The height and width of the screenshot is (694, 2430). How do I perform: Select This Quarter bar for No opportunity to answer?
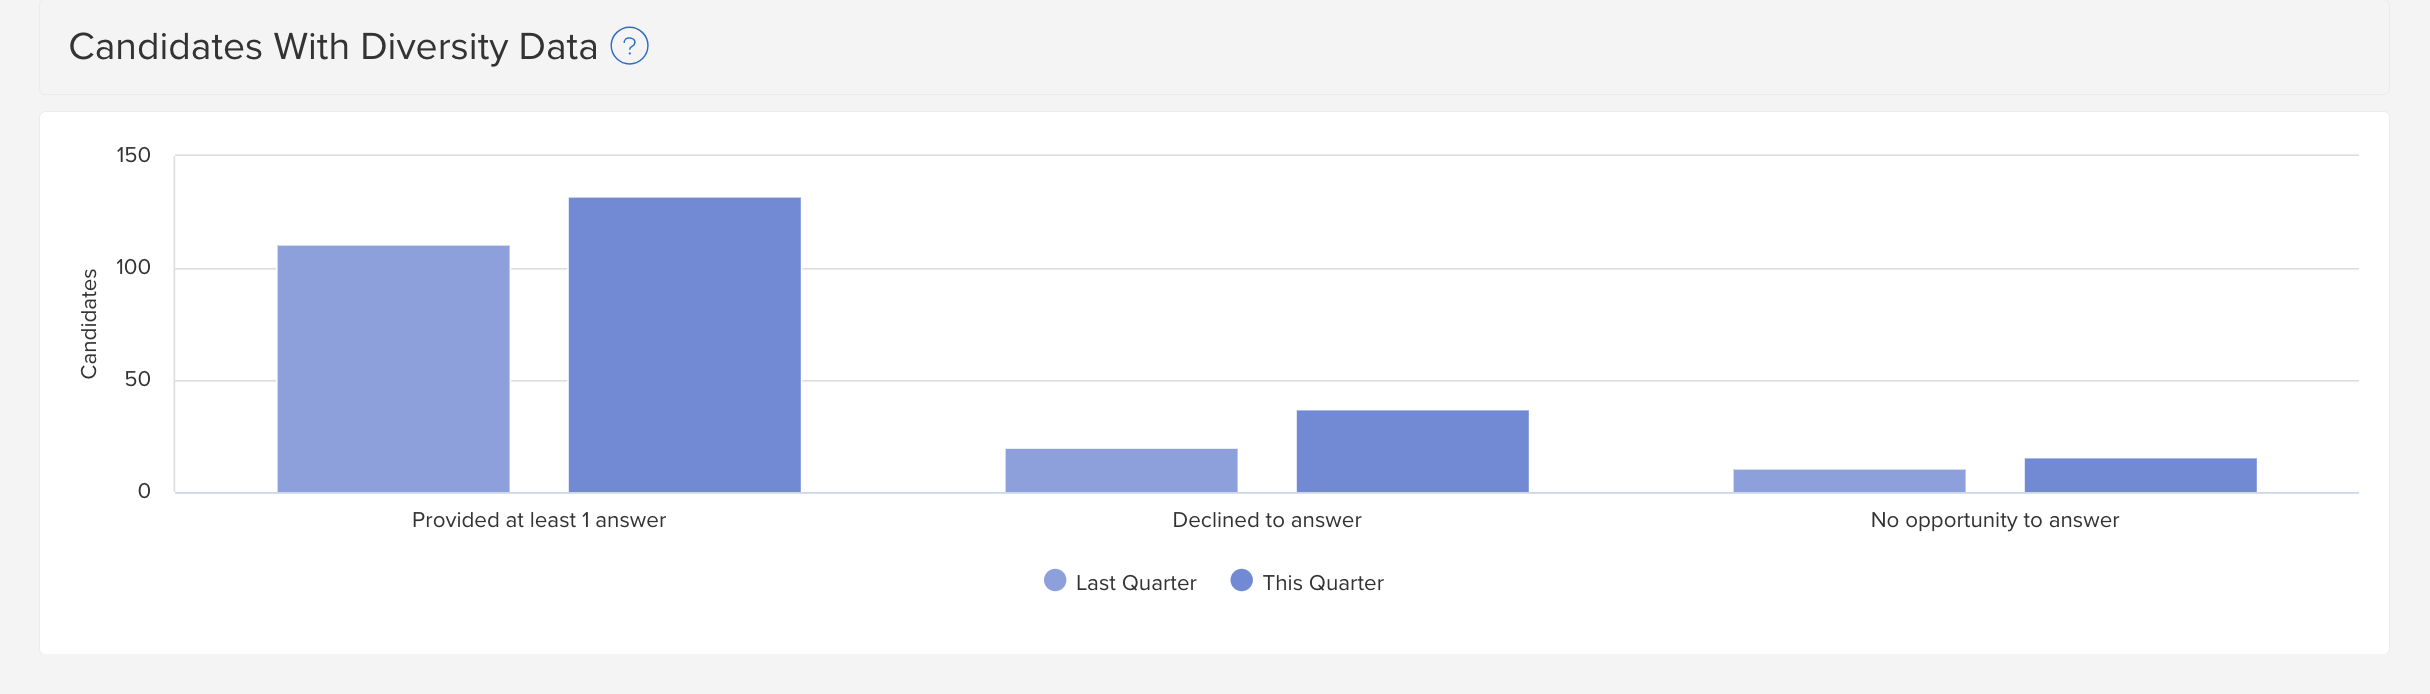[2141, 475]
